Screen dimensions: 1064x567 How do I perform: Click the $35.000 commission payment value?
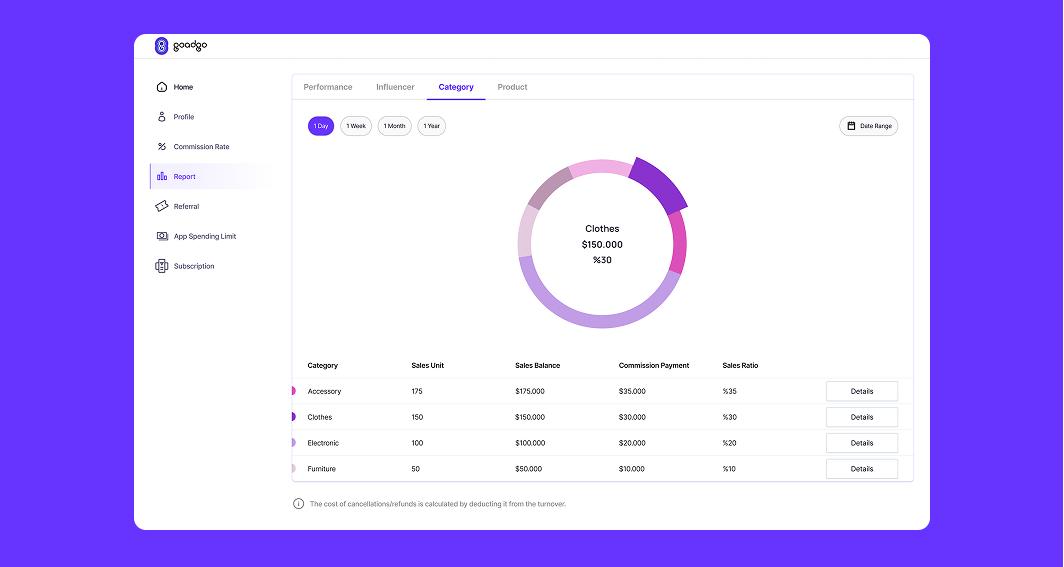[x=632, y=391]
